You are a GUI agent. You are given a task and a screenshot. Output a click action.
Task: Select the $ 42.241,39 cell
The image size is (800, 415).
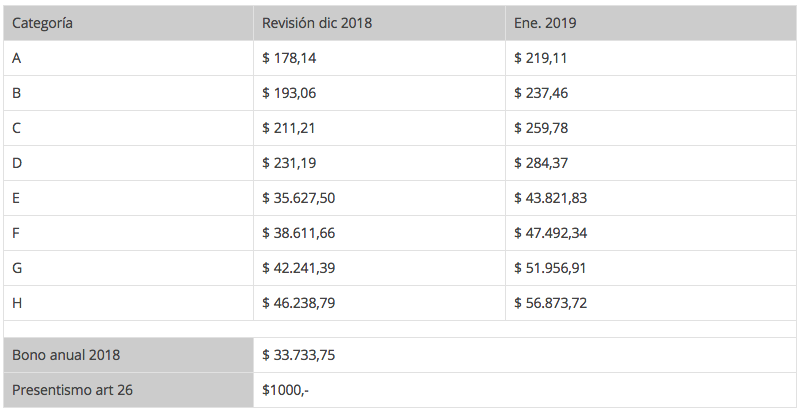click(298, 268)
